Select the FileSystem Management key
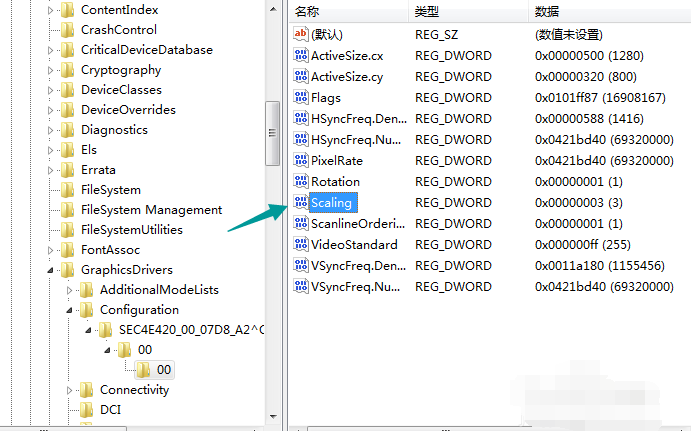 tap(151, 210)
